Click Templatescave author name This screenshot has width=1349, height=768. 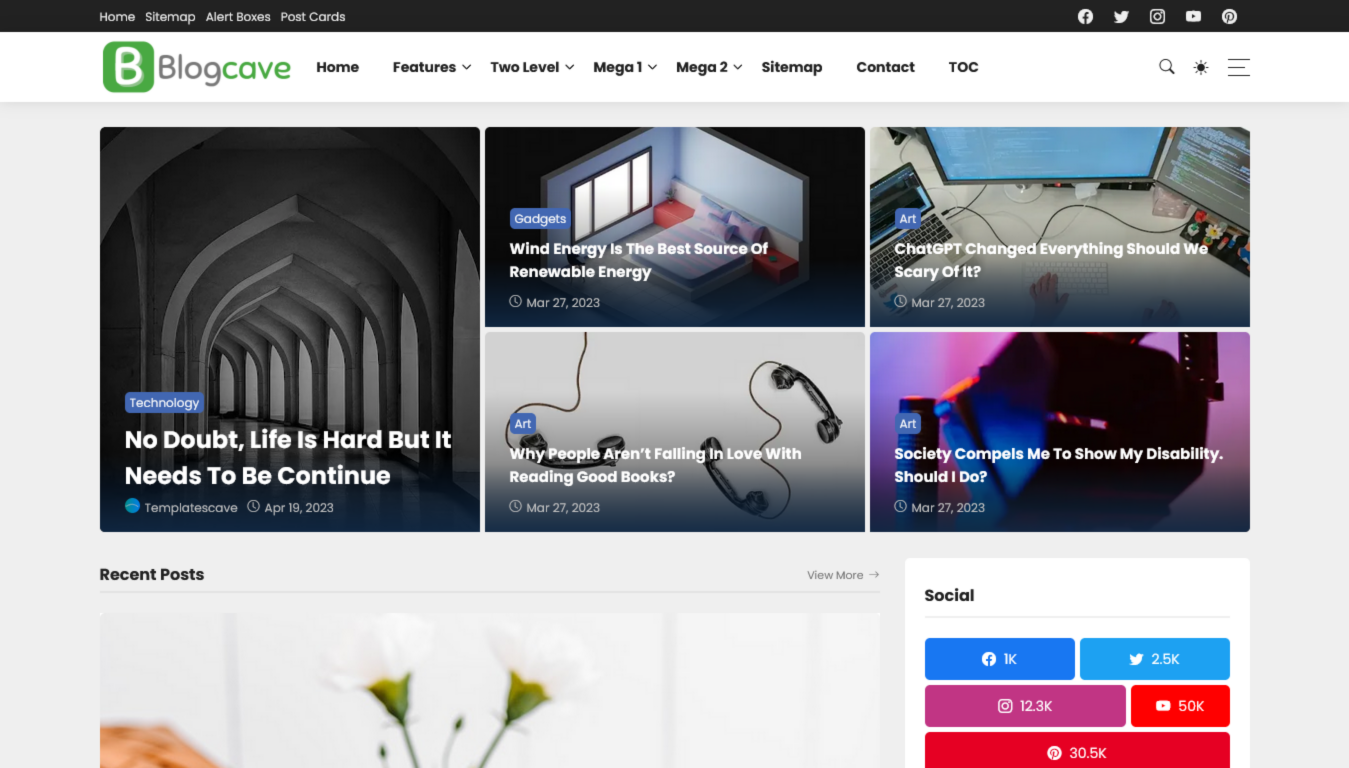pos(191,507)
